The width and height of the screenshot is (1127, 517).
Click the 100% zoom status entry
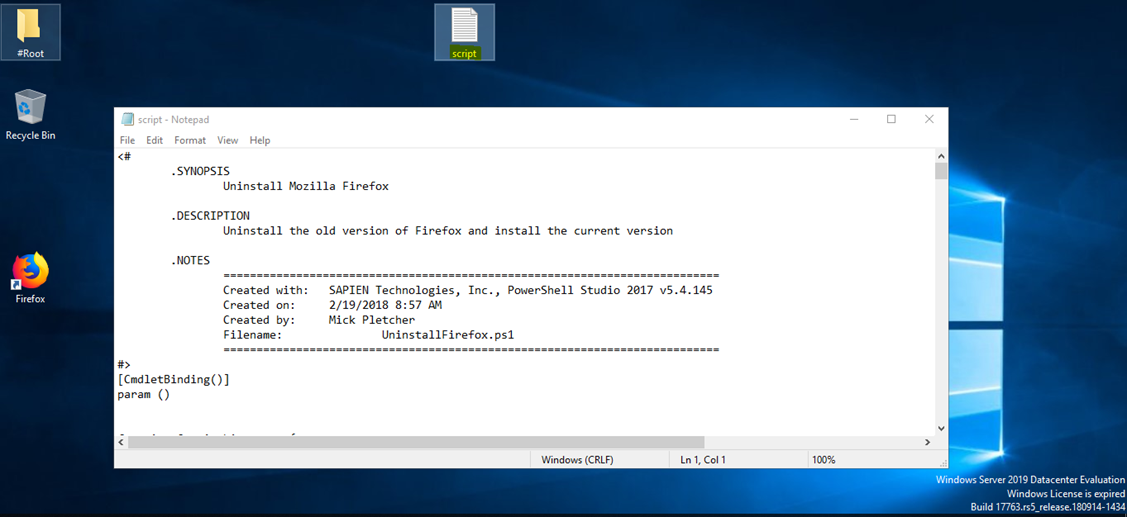tap(824, 459)
